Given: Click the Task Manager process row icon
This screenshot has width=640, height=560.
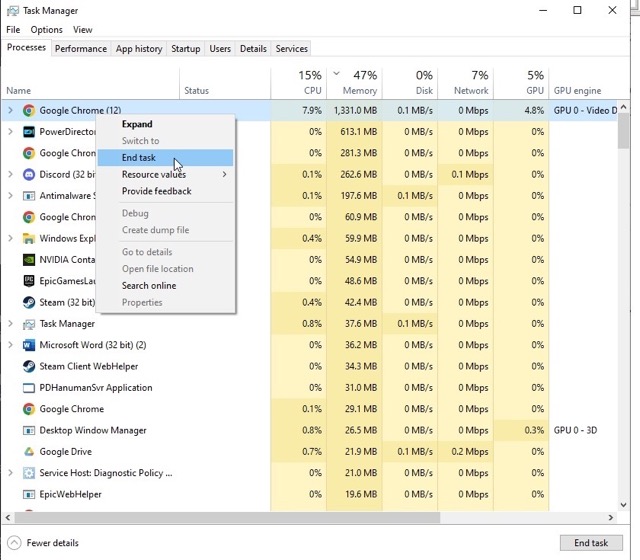Looking at the screenshot, I should (29, 324).
